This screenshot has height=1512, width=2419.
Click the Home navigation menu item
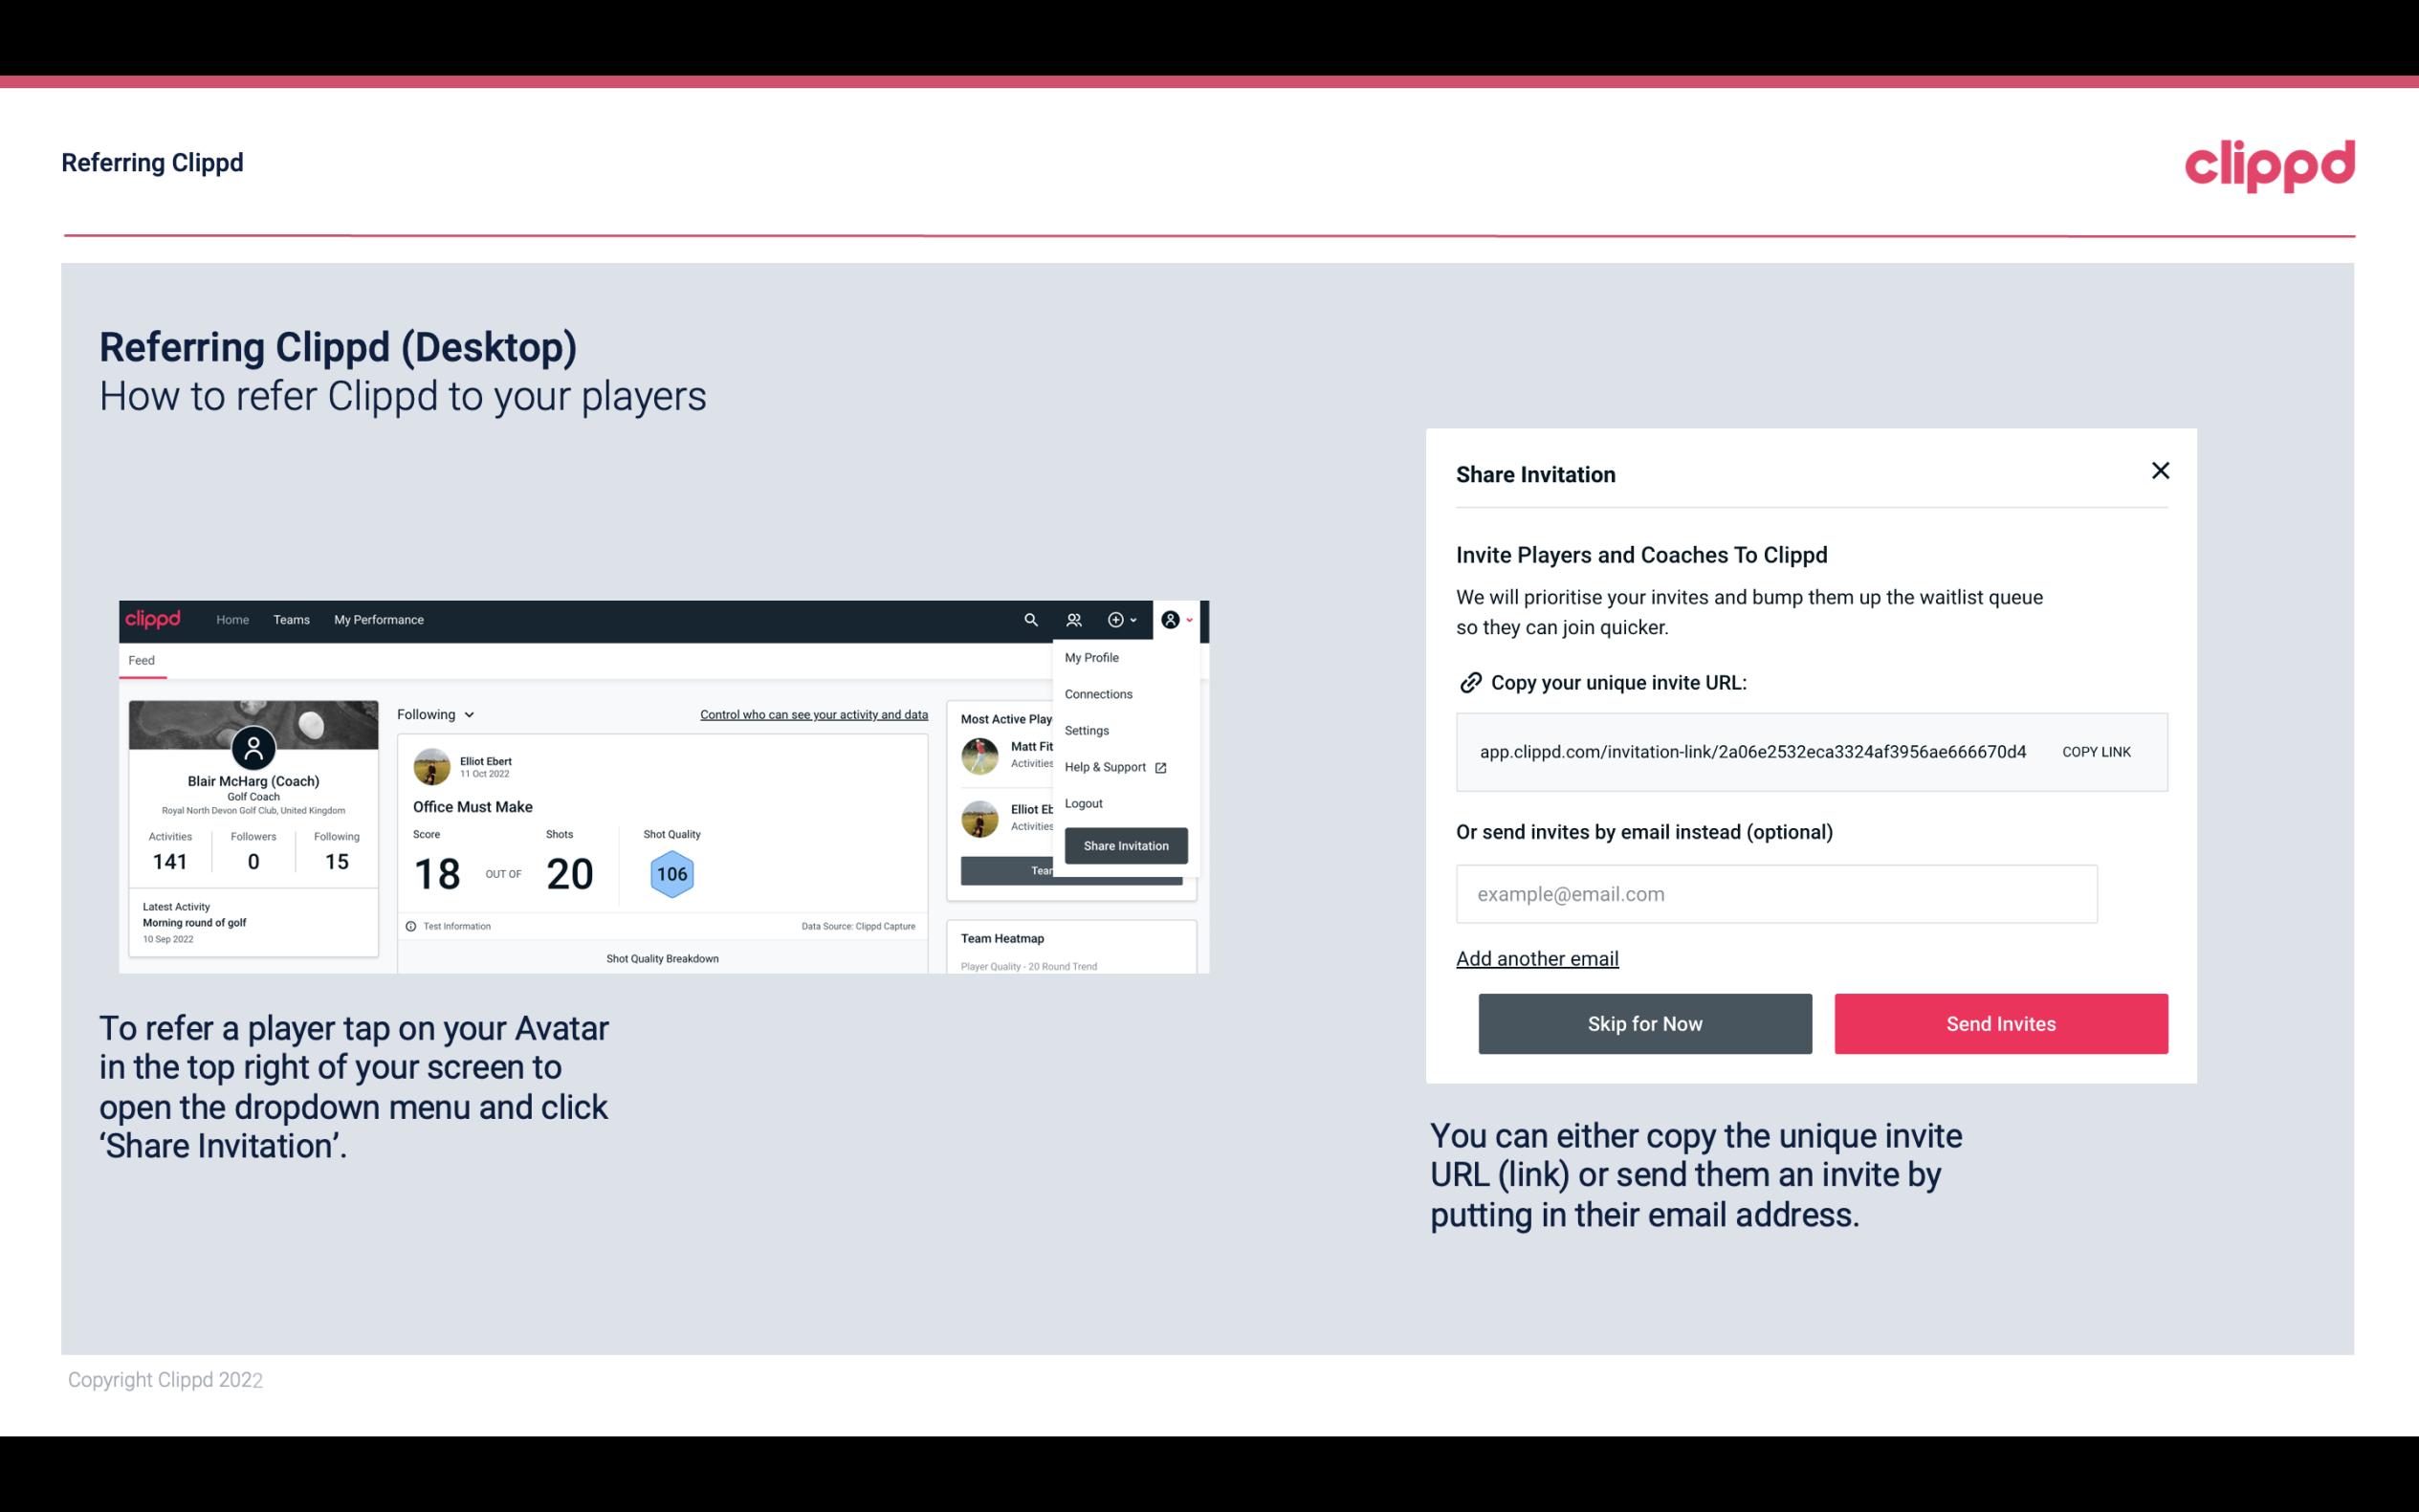pos(231,619)
